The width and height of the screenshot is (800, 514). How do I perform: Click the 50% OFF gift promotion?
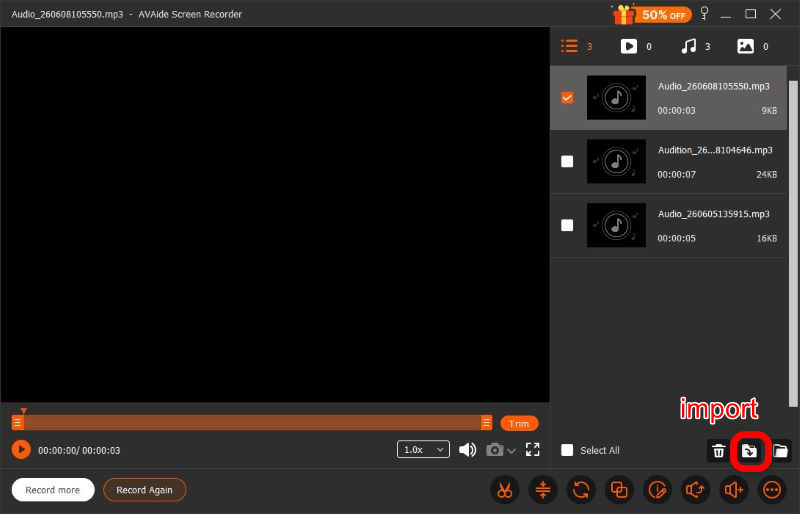652,14
